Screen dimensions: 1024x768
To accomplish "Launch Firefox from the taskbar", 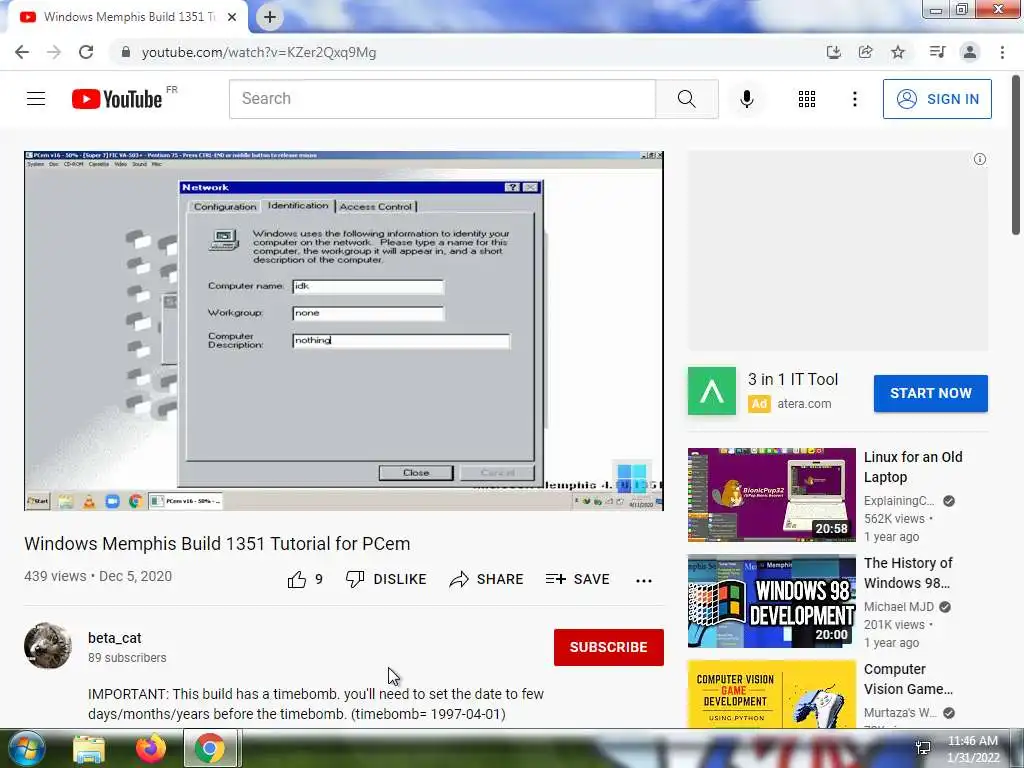I will [x=151, y=749].
